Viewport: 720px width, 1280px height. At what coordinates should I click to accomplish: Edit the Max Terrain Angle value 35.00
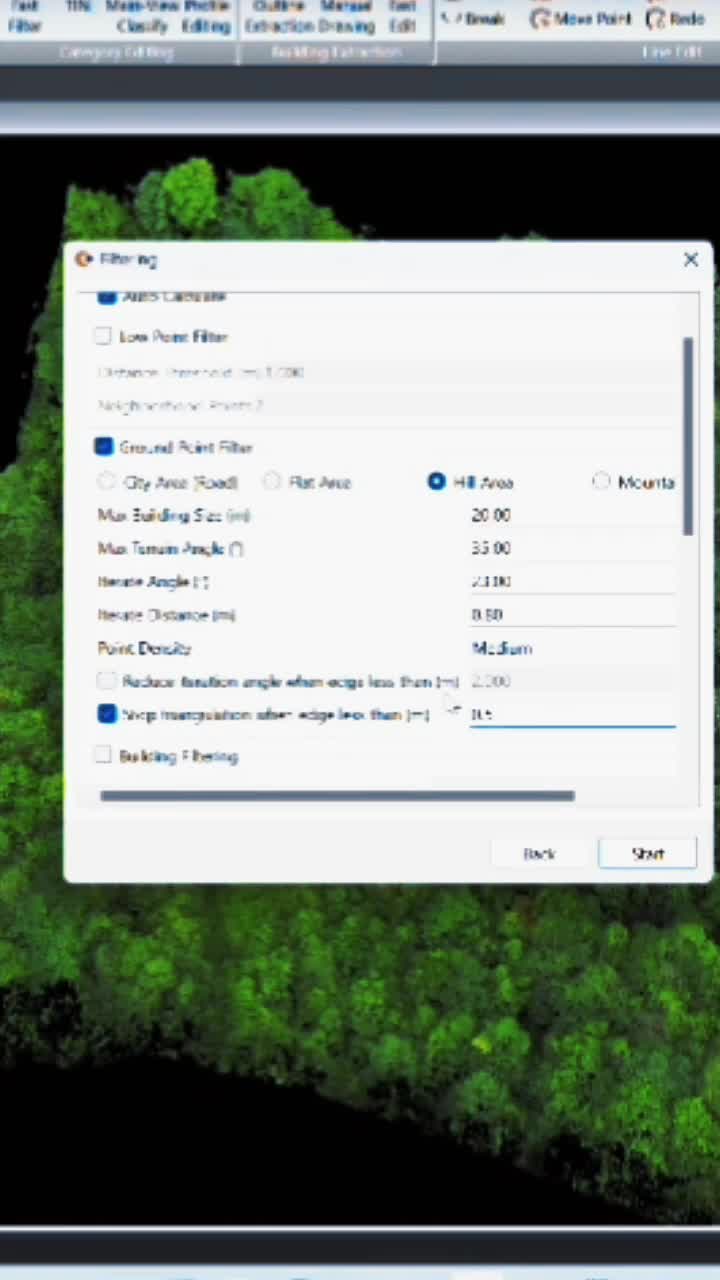tap(572, 548)
